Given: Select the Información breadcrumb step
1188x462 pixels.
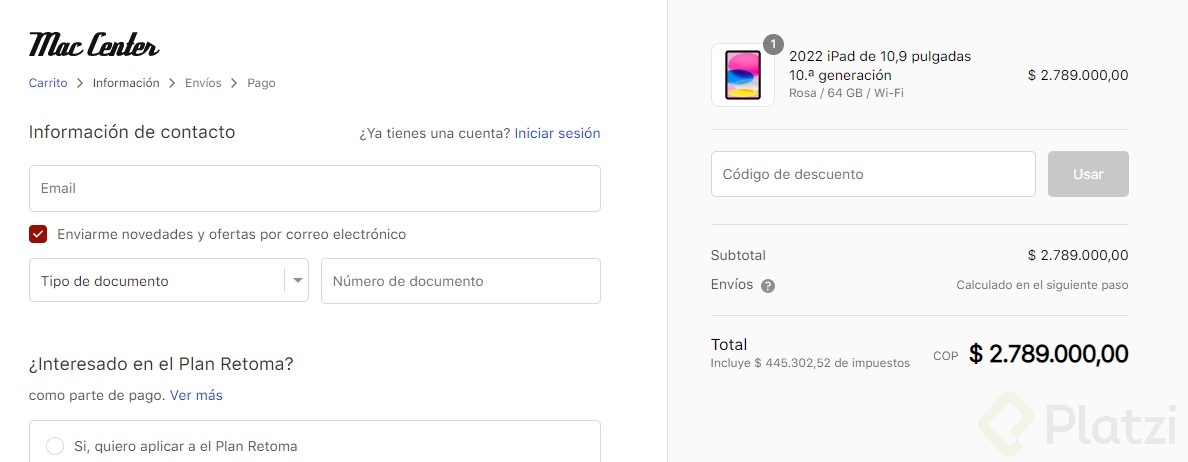Looking at the screenshot, I should pos(127,83).
